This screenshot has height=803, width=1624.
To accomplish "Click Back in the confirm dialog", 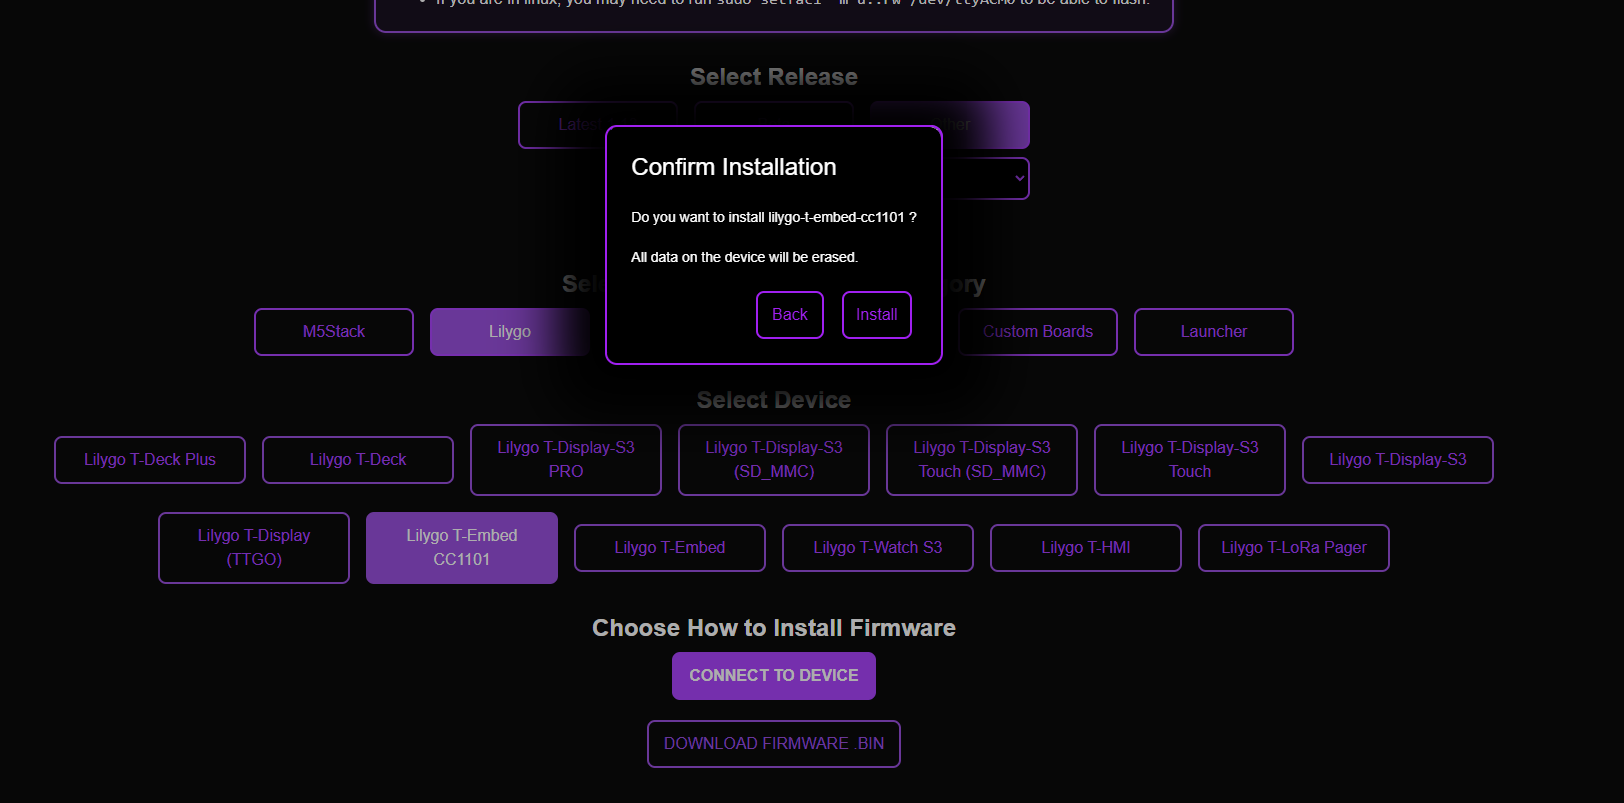I will coord(789,315).
